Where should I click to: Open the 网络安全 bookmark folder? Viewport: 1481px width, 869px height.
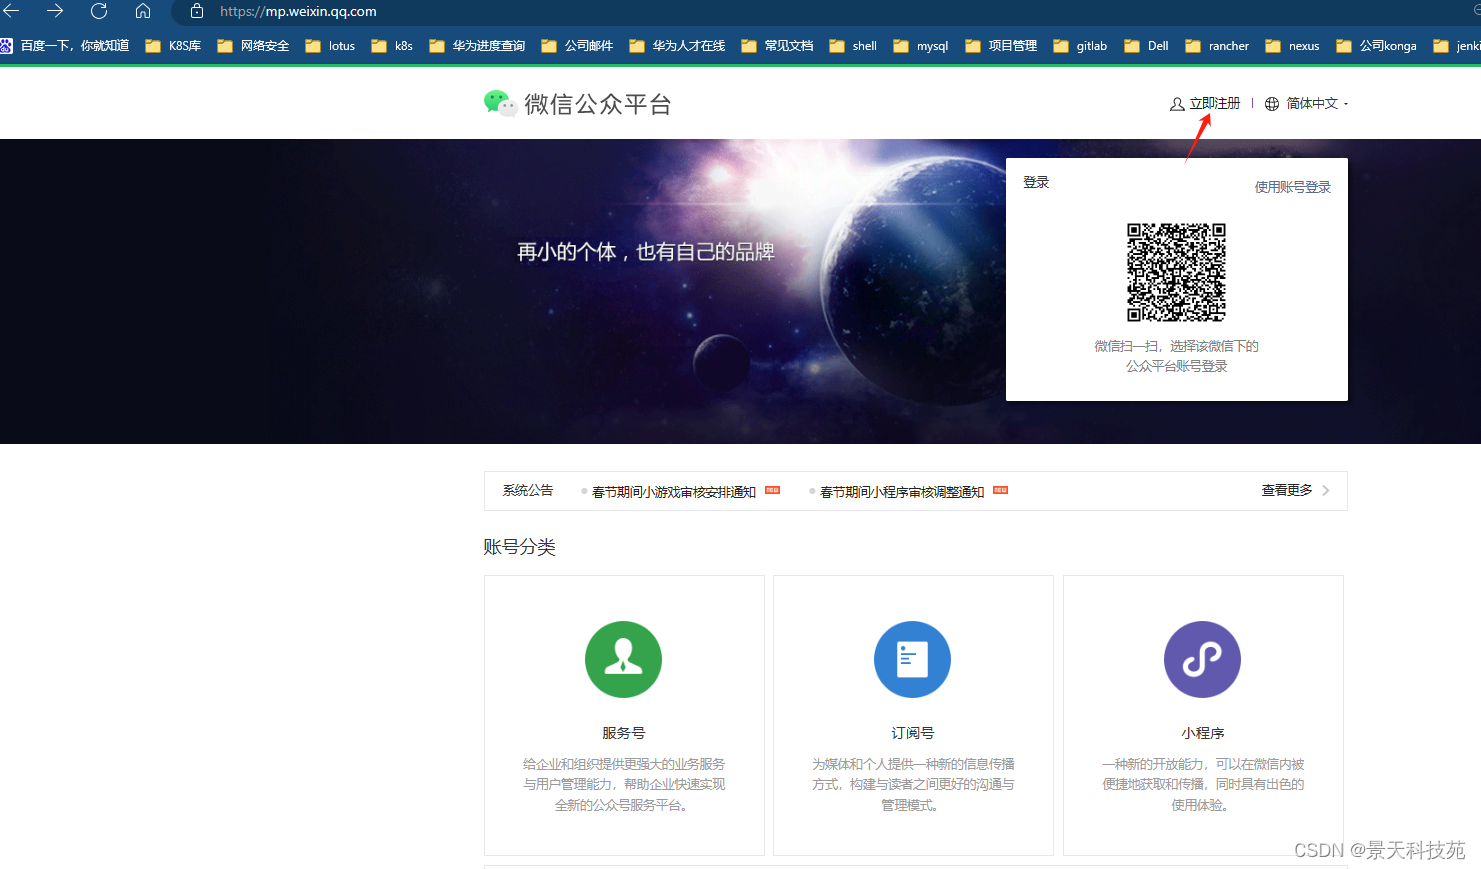[253, 46]
